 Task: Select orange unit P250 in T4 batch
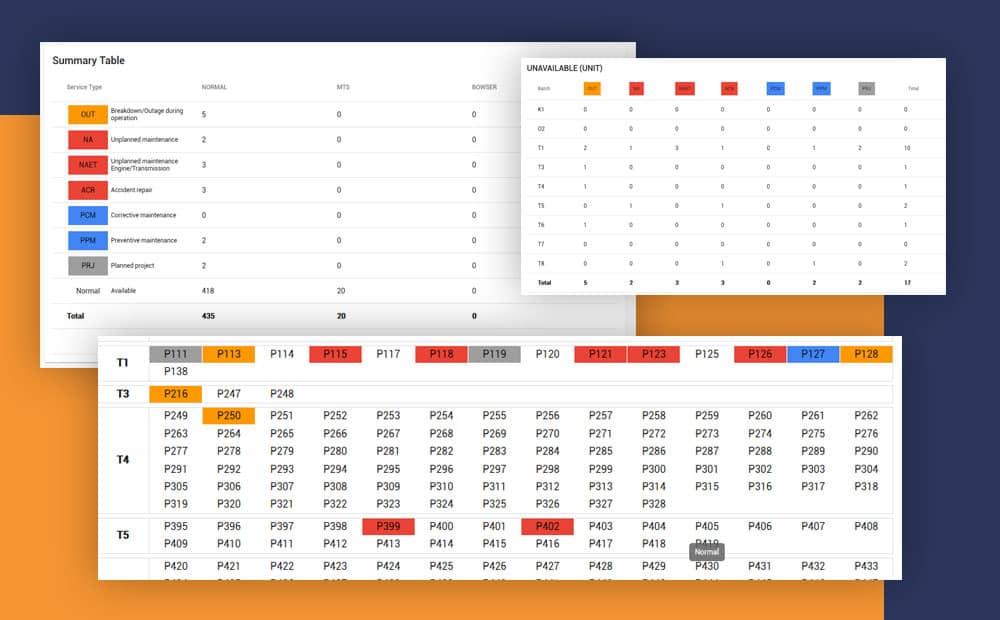tap(229, 416)
